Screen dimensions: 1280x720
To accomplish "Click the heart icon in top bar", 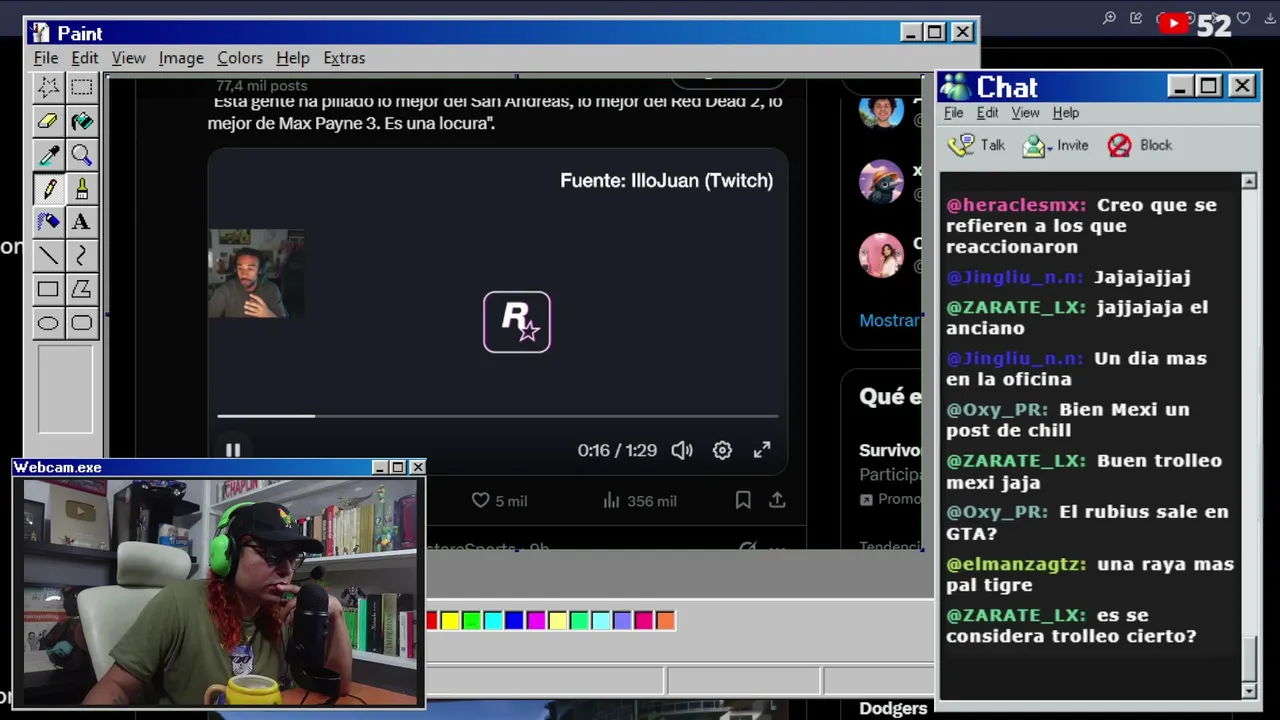I will click(x=1243, y=18).
